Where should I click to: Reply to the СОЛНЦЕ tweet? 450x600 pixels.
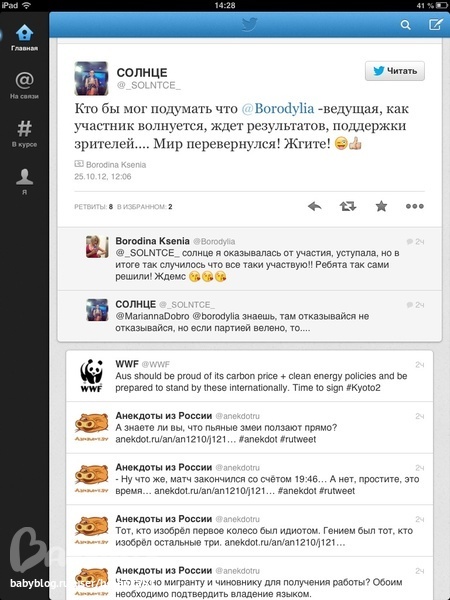(x=315, y=207)
